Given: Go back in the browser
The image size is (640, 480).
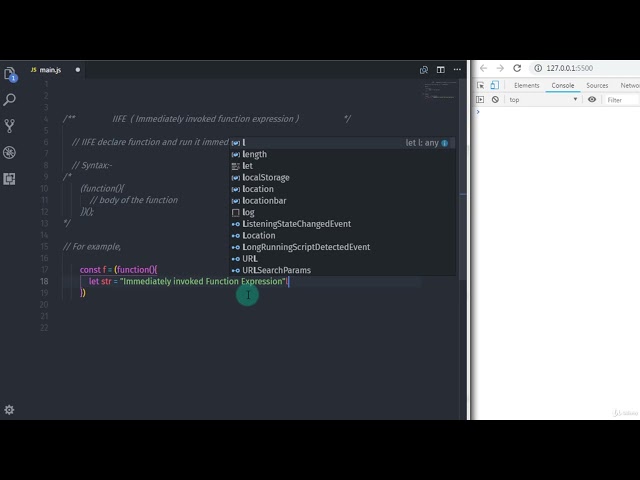Looking at the screenshot, I should [483, 68].
